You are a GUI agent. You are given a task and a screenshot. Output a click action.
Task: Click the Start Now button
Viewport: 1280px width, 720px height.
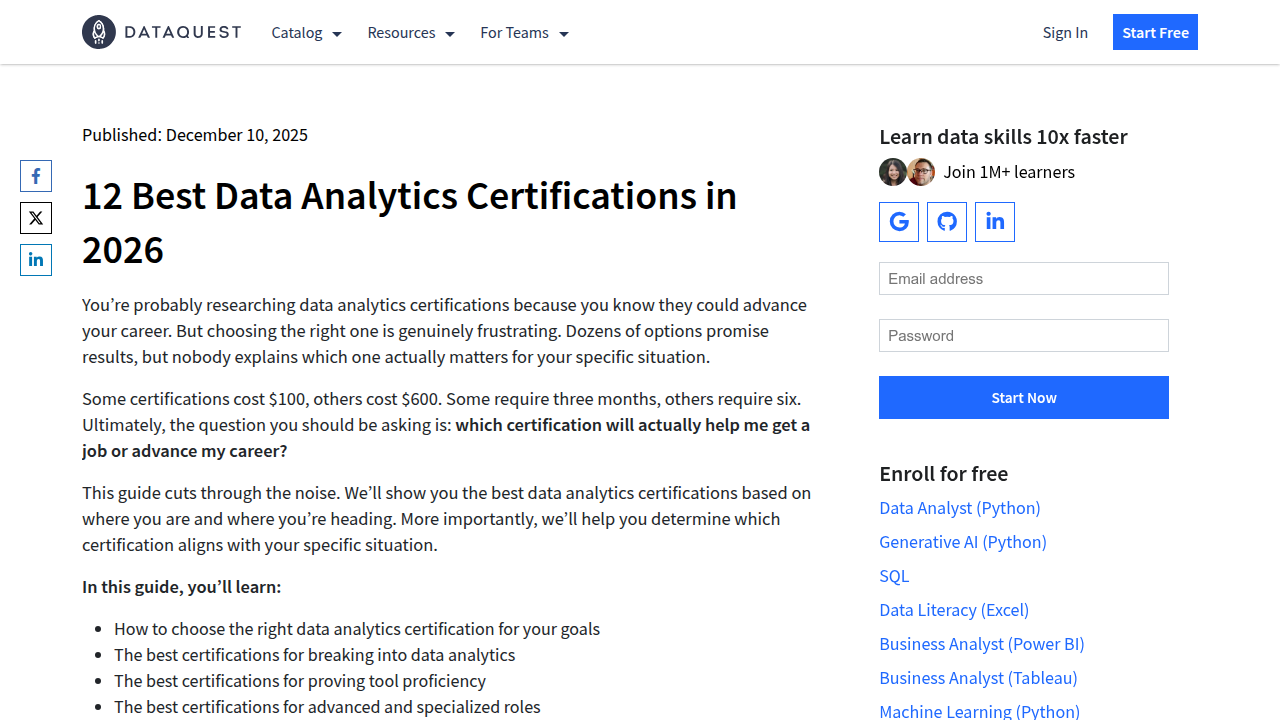click(1024, 398)
